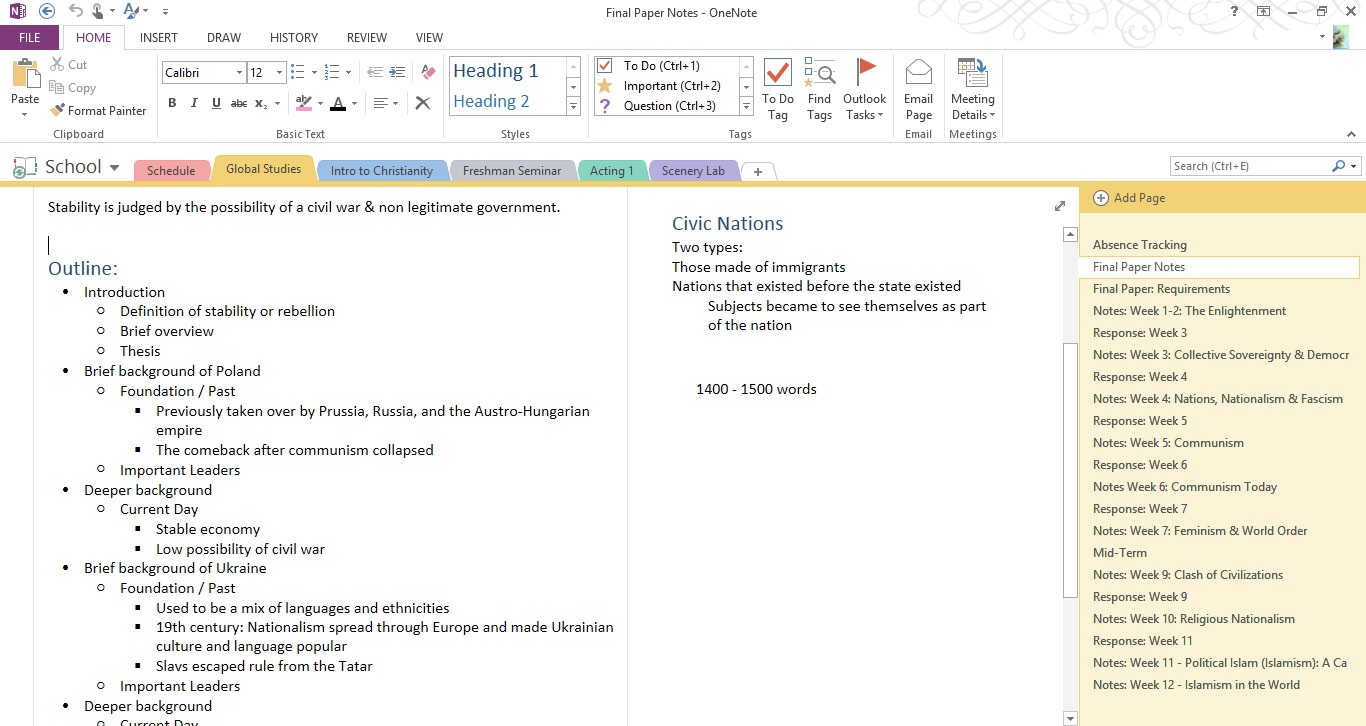Open the Paste options arrow
Screen dimensions: 1366x726
point(25,114)
